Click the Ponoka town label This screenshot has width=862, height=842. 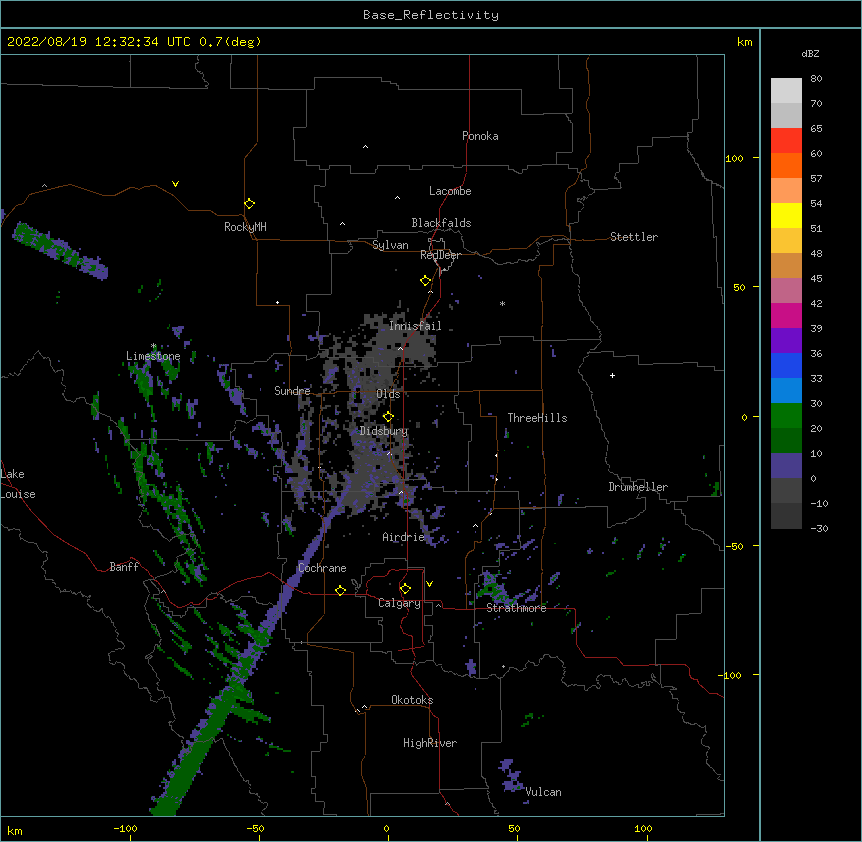coord(480,136)
